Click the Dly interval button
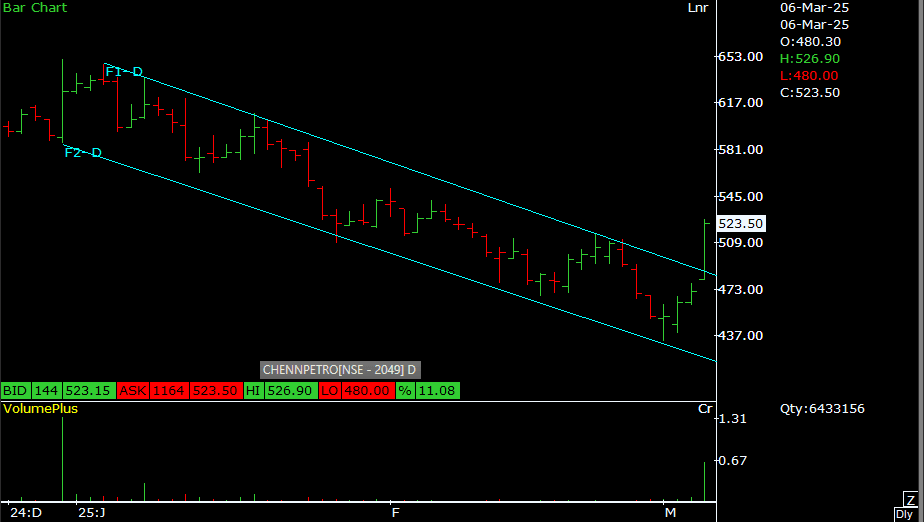Image resolution: width=924 pixels, height=522 pixels. pos(905,514)
